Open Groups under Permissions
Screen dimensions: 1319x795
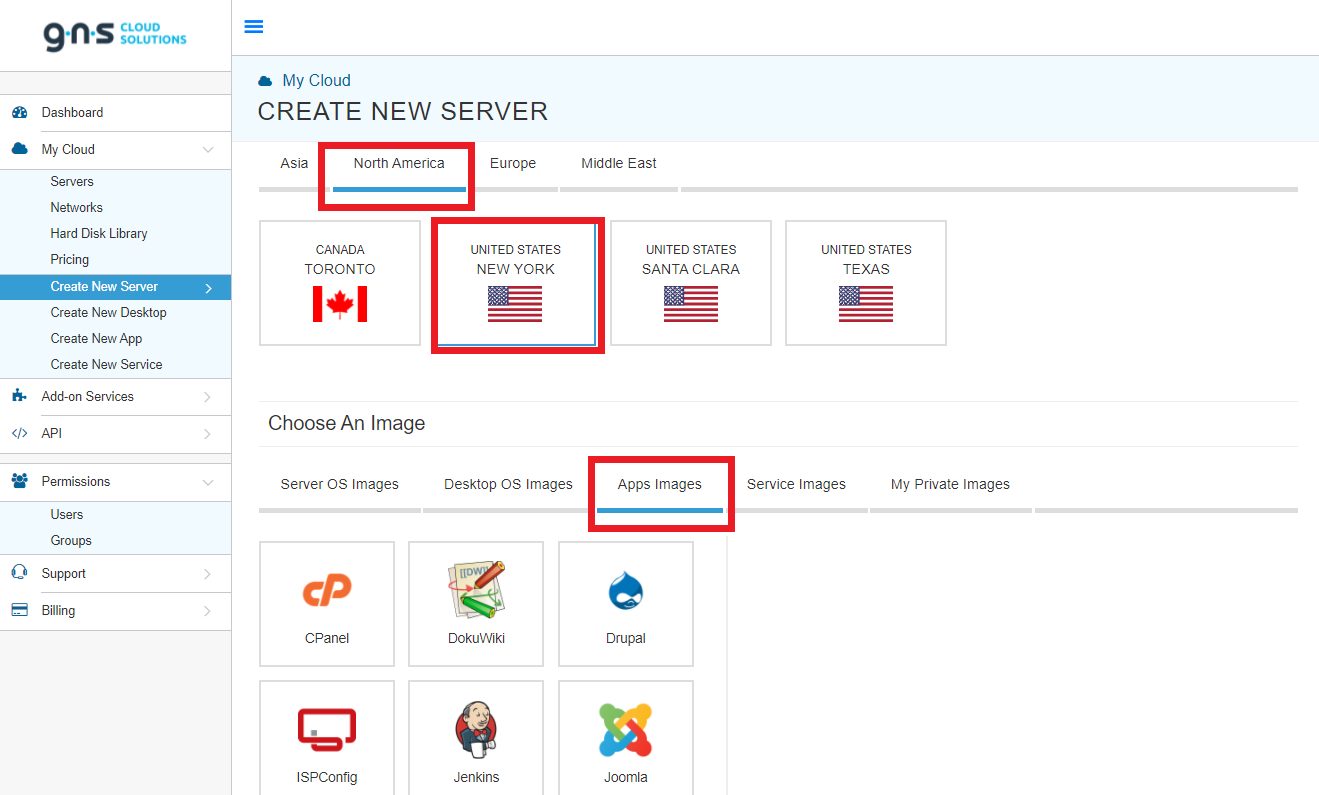click(71, 541)
